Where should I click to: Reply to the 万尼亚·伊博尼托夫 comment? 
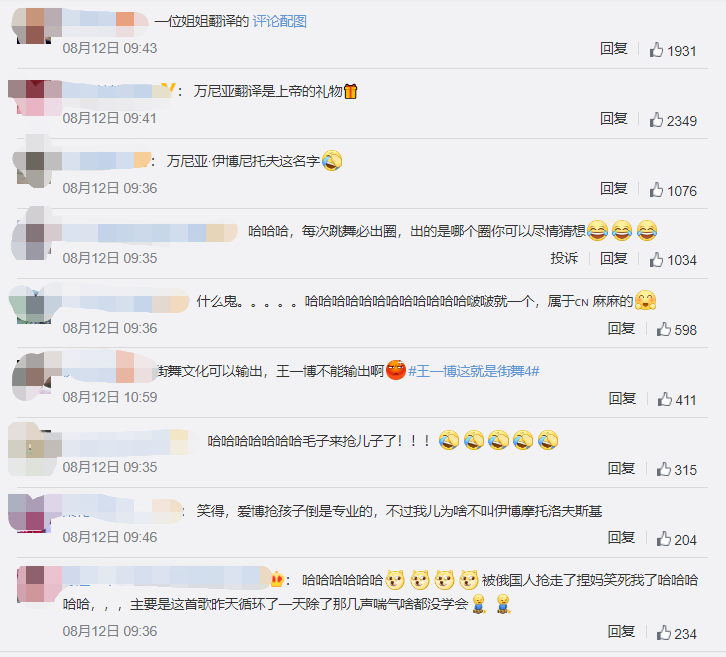[x=613, y=188]
